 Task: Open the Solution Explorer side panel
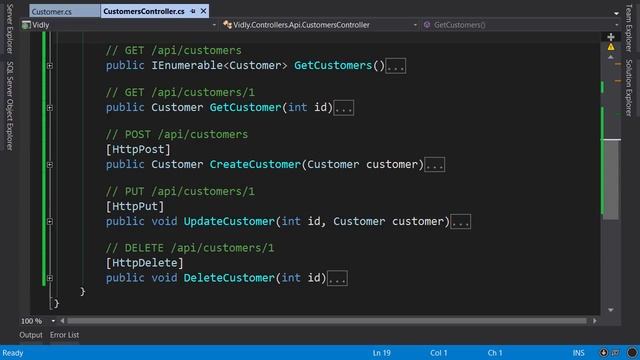pyautogui.click(x=629, y=88)
